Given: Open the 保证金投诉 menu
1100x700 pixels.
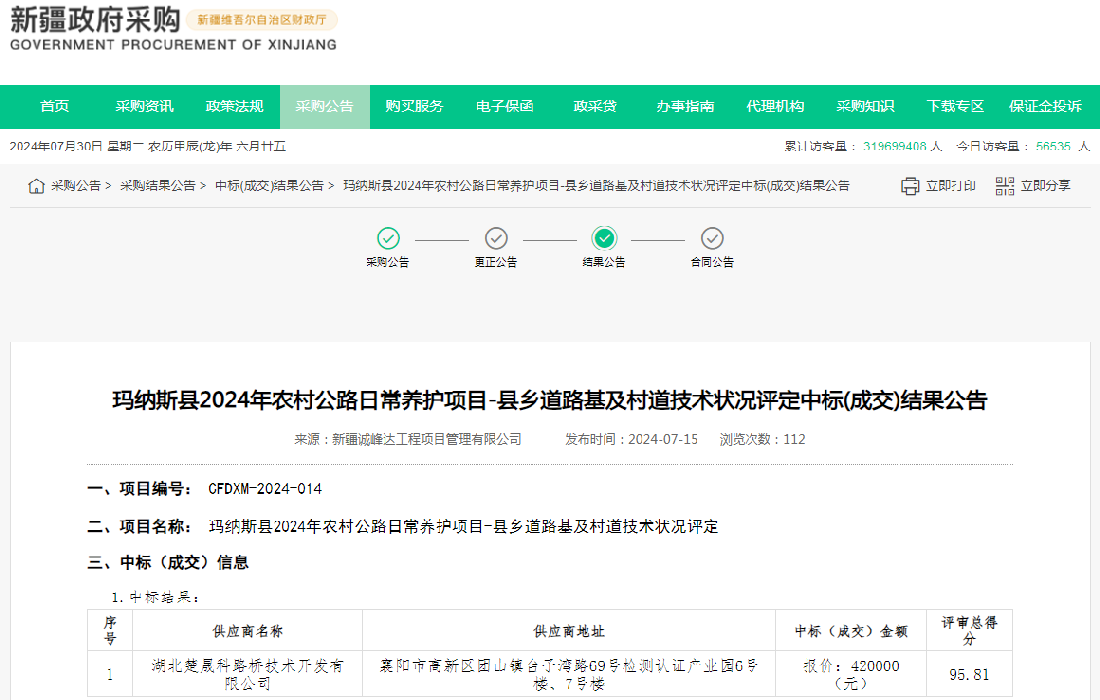Looking at the screenshot, I should pos(1044,107).
